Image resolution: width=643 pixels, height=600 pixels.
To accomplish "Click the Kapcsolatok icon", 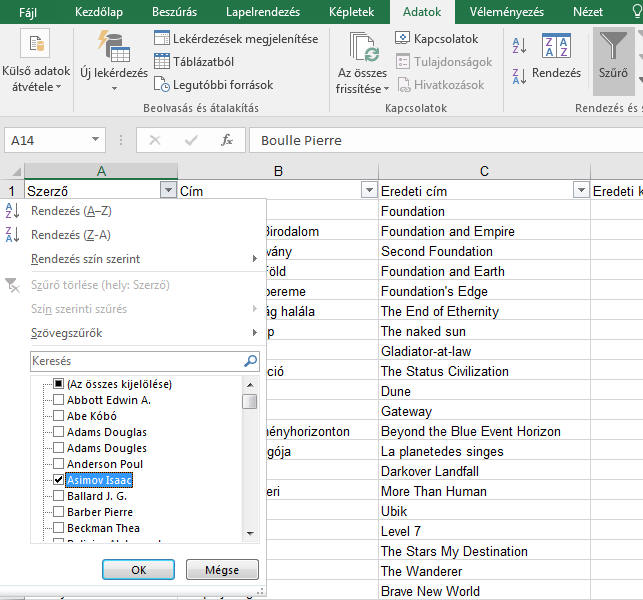I will (403, 39).
